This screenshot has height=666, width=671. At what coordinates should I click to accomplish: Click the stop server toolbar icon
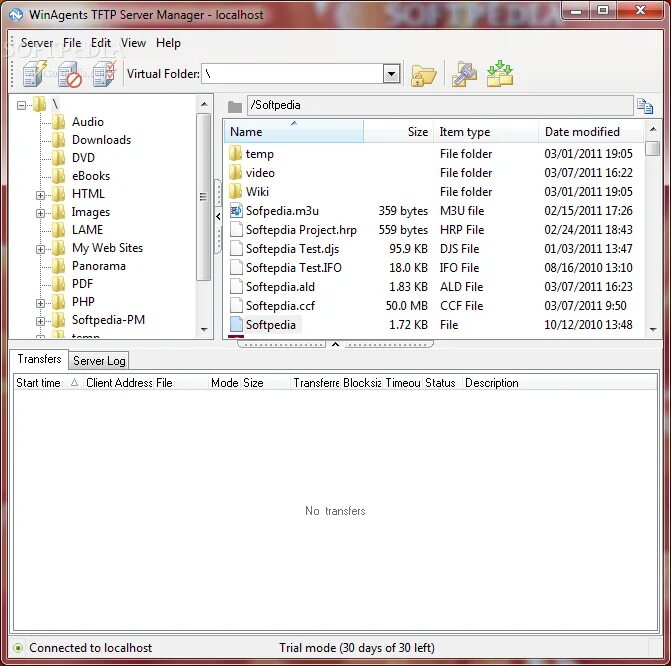coord(69,74)
